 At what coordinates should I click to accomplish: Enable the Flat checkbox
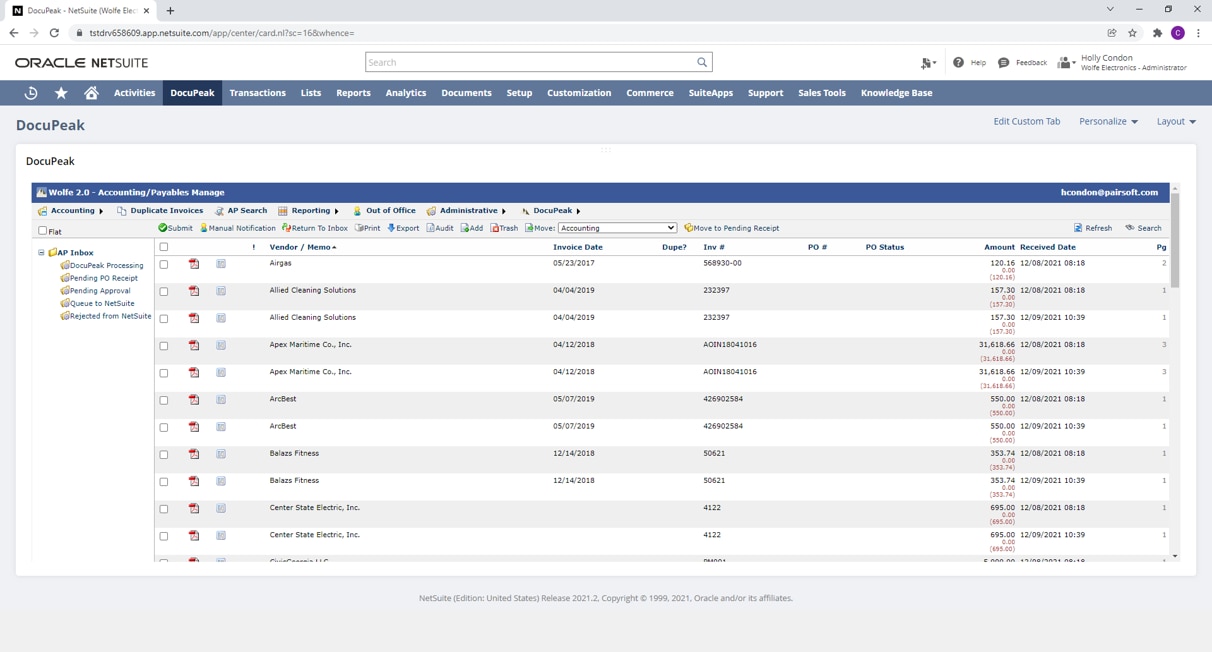pyautogui.click(x=42, y=231)
